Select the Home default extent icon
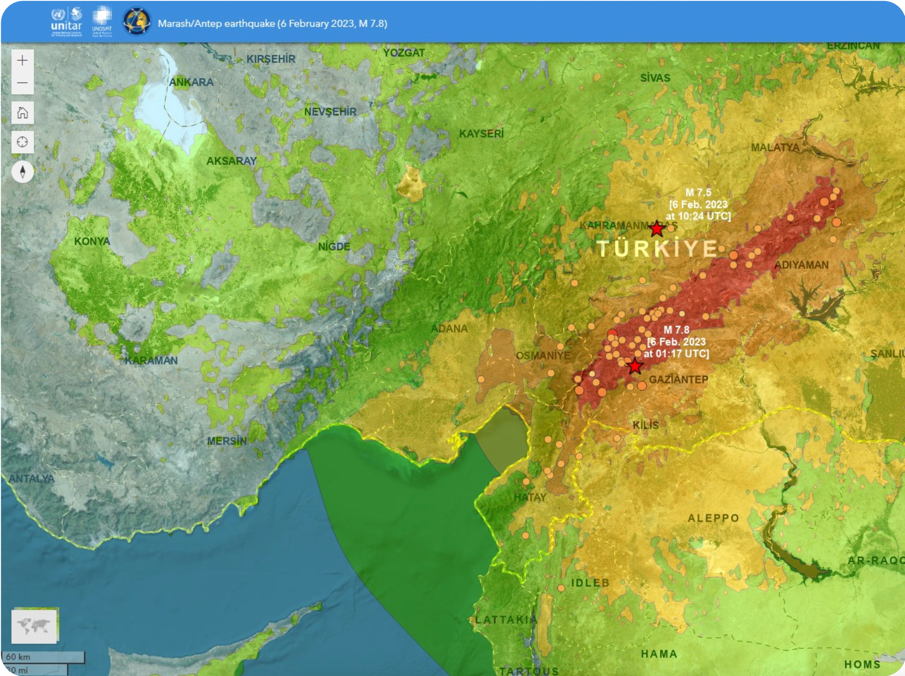Screen dimensions: 905x676 coord(21,113)
